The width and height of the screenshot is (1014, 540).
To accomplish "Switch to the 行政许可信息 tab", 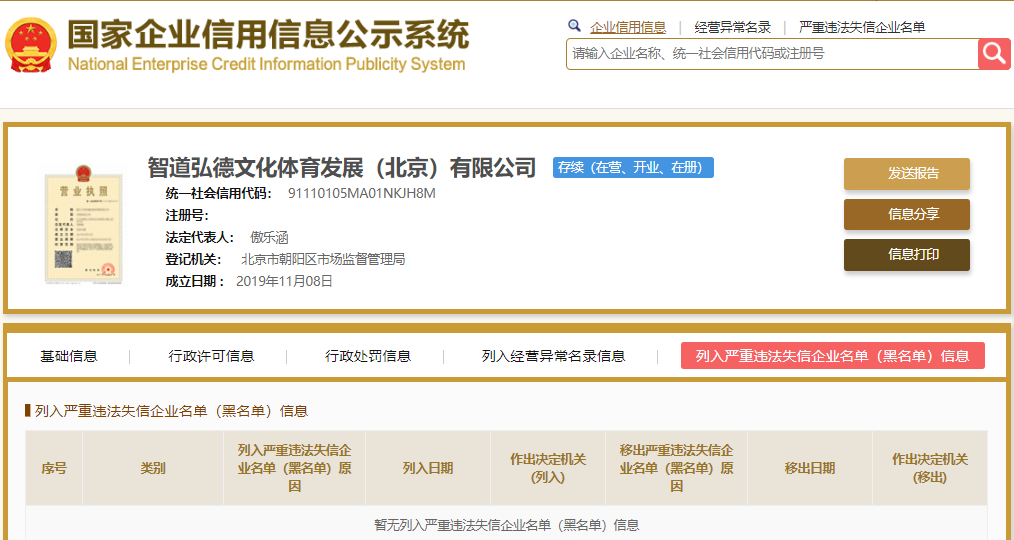I will [211, 356].
